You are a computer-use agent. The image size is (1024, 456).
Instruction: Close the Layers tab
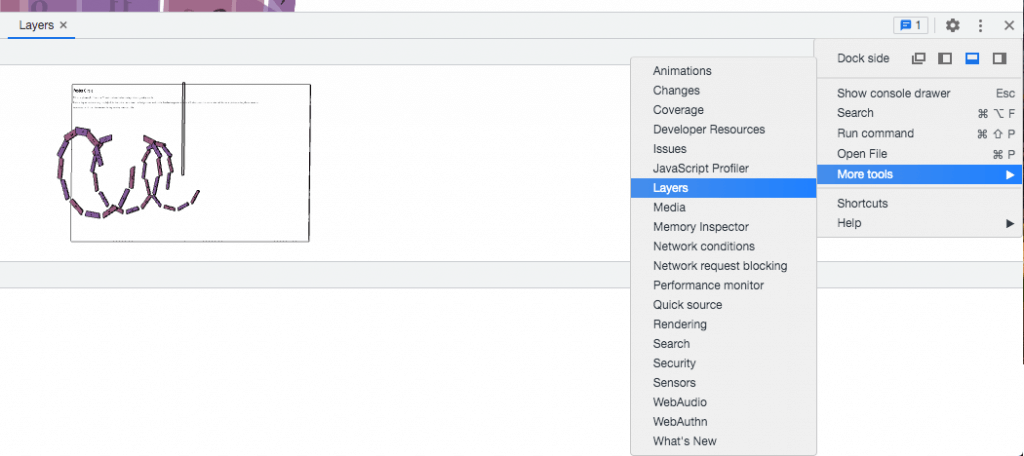63,25
